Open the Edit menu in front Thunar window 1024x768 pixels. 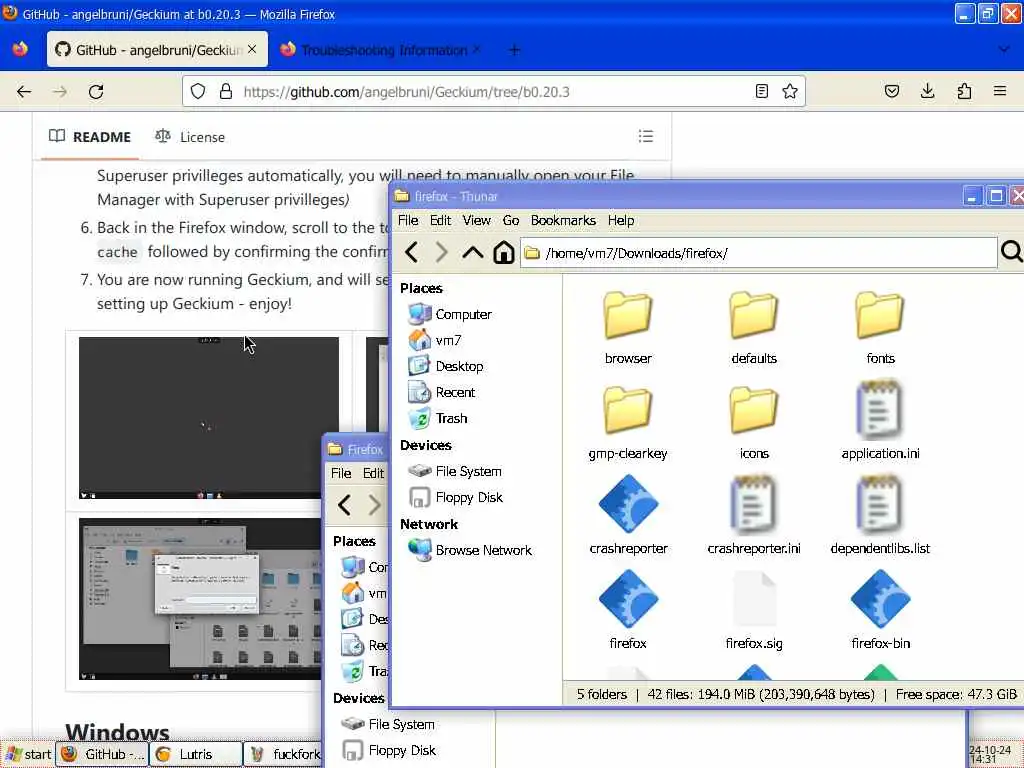[x=440, y=220]
